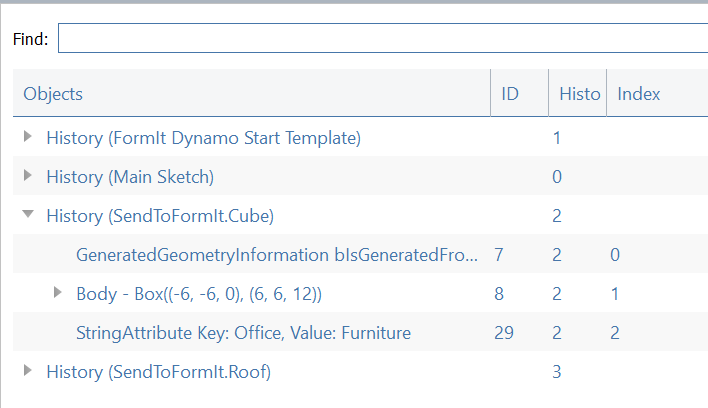Expand the Body - Box tree node

coord(57,293)
